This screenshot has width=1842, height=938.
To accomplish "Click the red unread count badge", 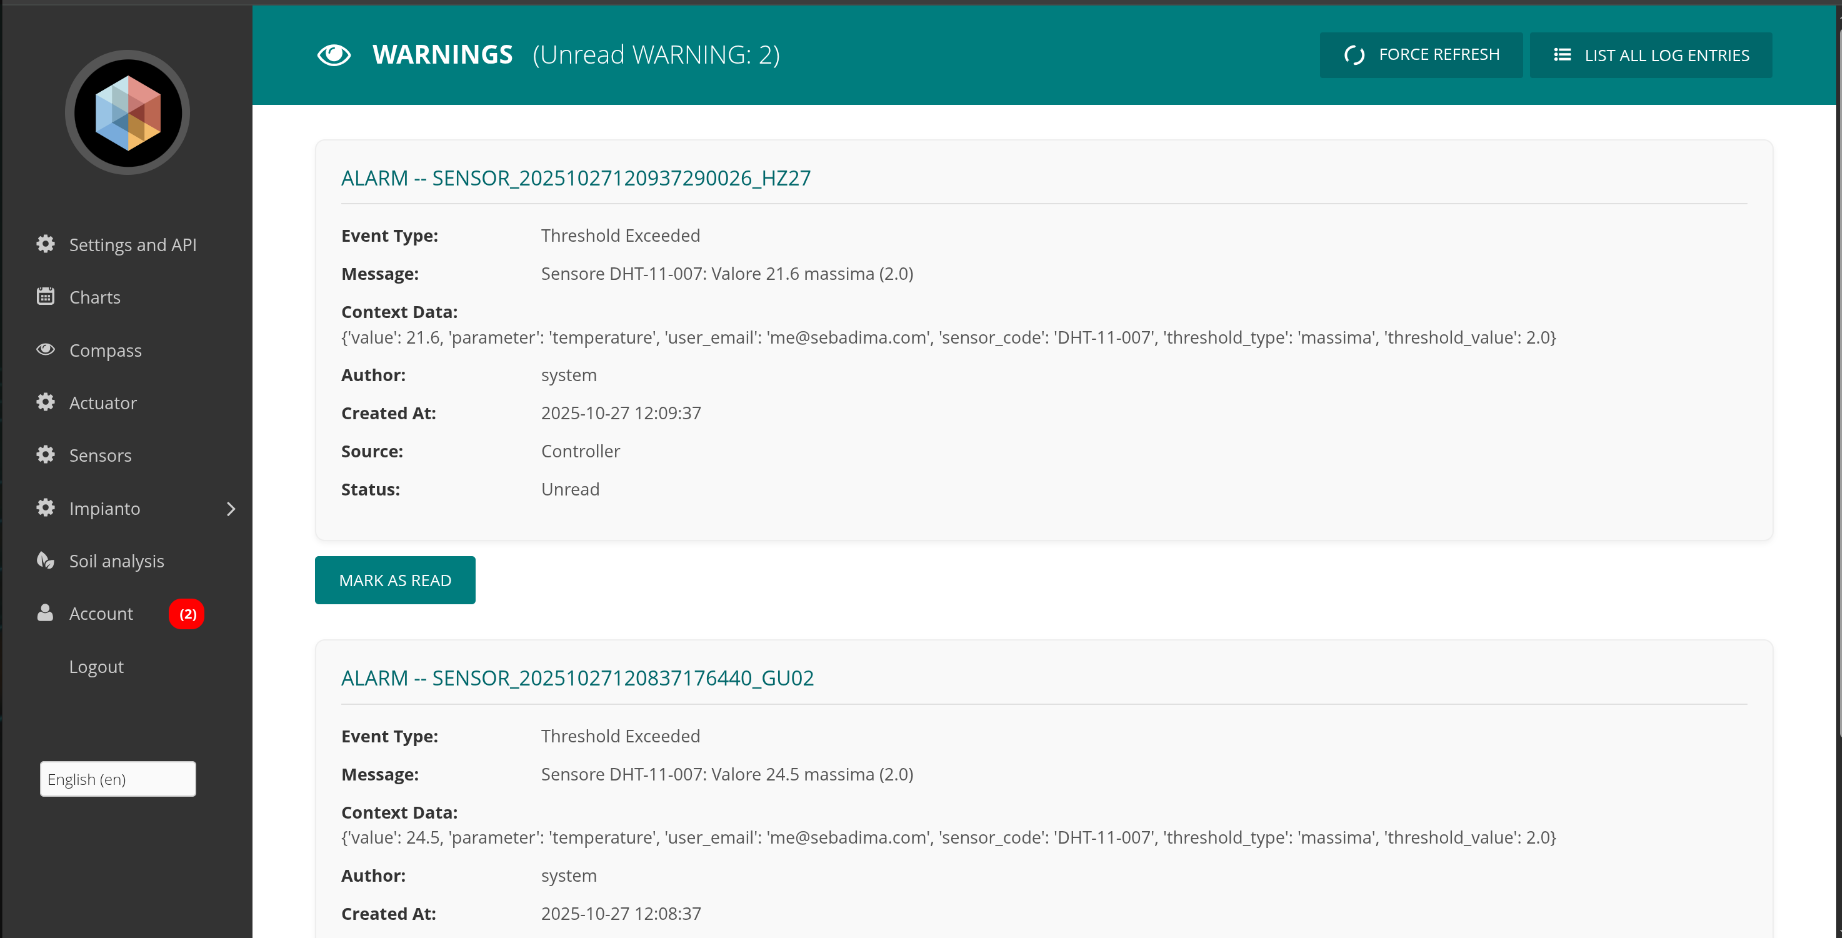I will coord(187,614).
